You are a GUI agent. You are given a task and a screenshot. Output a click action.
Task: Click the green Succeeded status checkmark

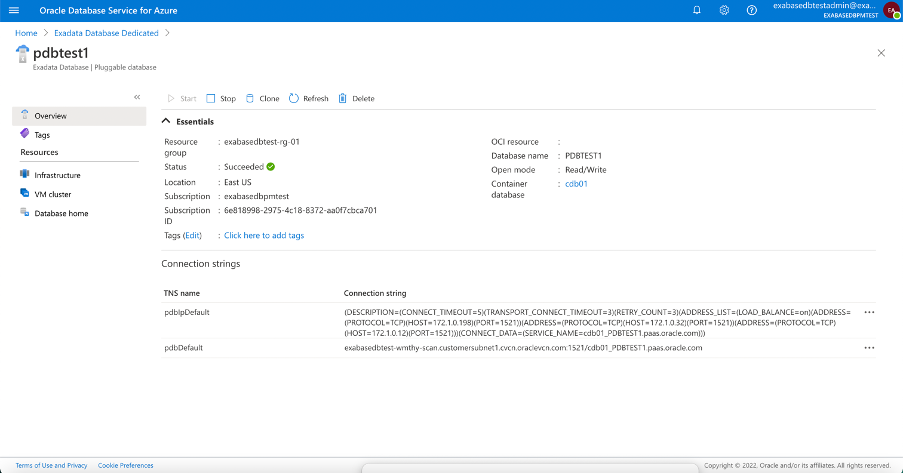[x=271, y=167]
